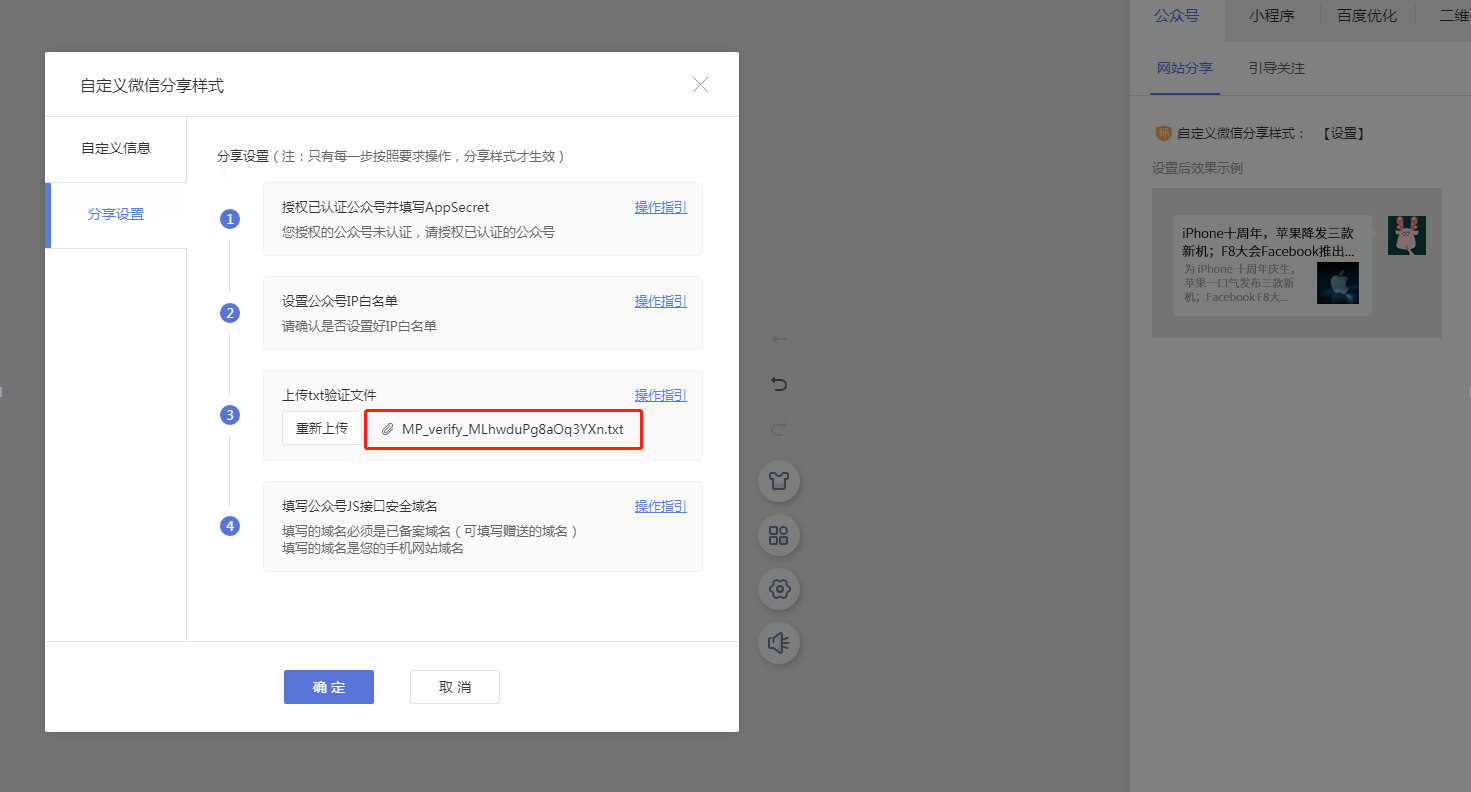Close the 自定义微信分享样式 dialog
Viewport: 1471px width, 792px height.
pyautogui.click(x=700, y=85)
